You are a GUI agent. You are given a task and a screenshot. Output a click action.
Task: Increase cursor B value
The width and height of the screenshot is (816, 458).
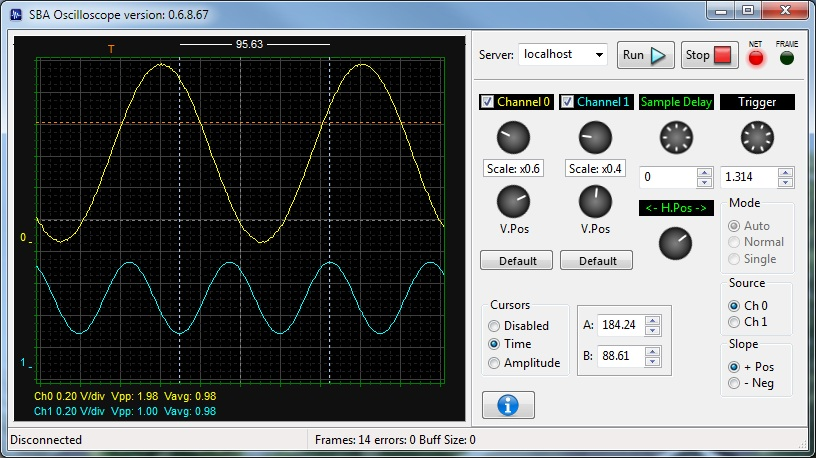point(653,352)
